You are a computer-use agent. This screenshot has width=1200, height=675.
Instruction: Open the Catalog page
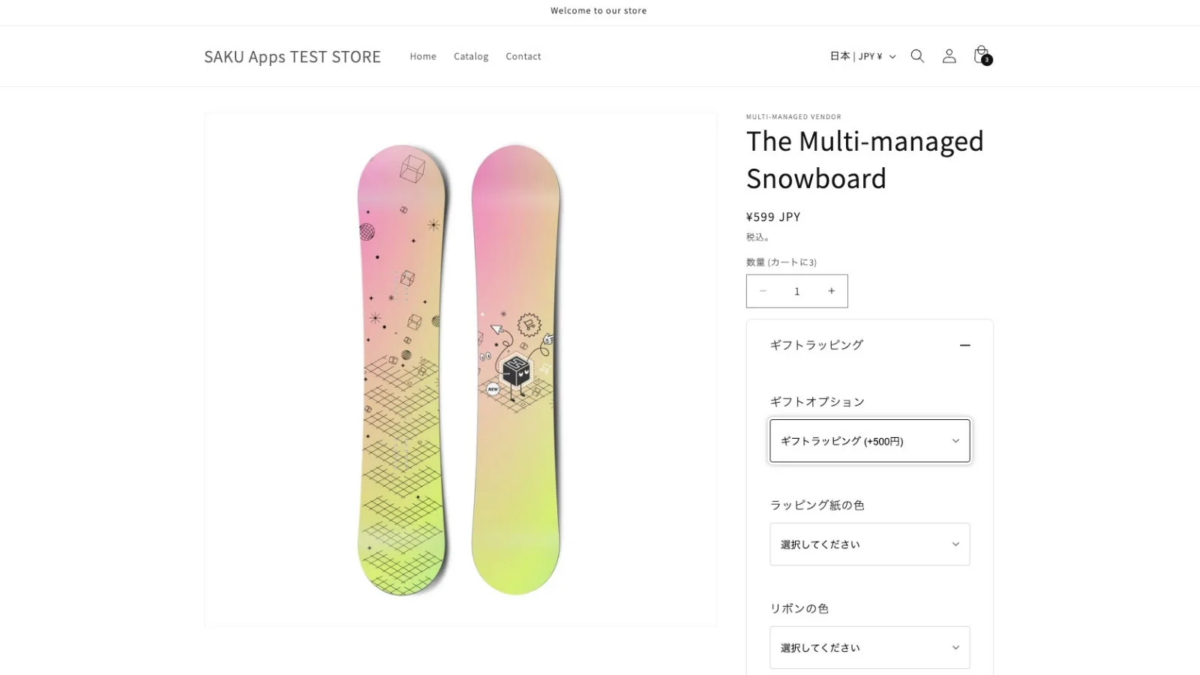pyautogui.click(x=471, y=56)
